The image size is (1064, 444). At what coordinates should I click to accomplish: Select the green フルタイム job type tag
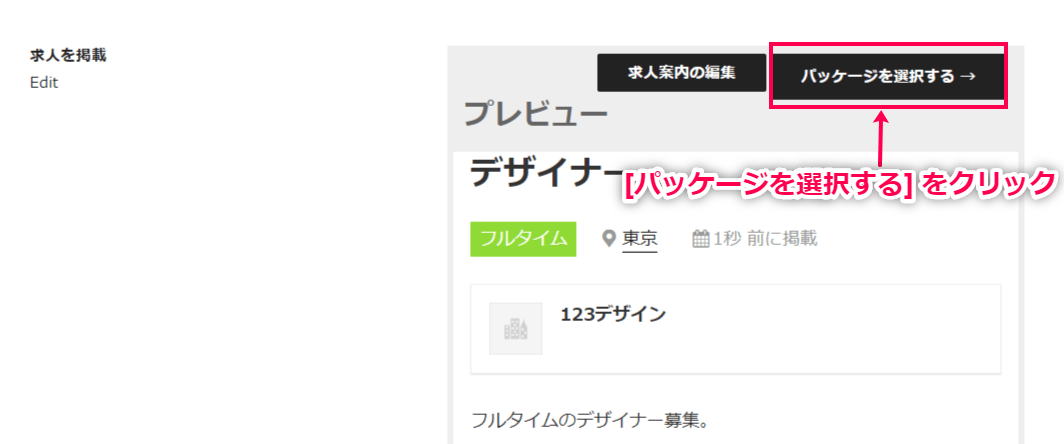pyautogui.click(x=523, y=239)
